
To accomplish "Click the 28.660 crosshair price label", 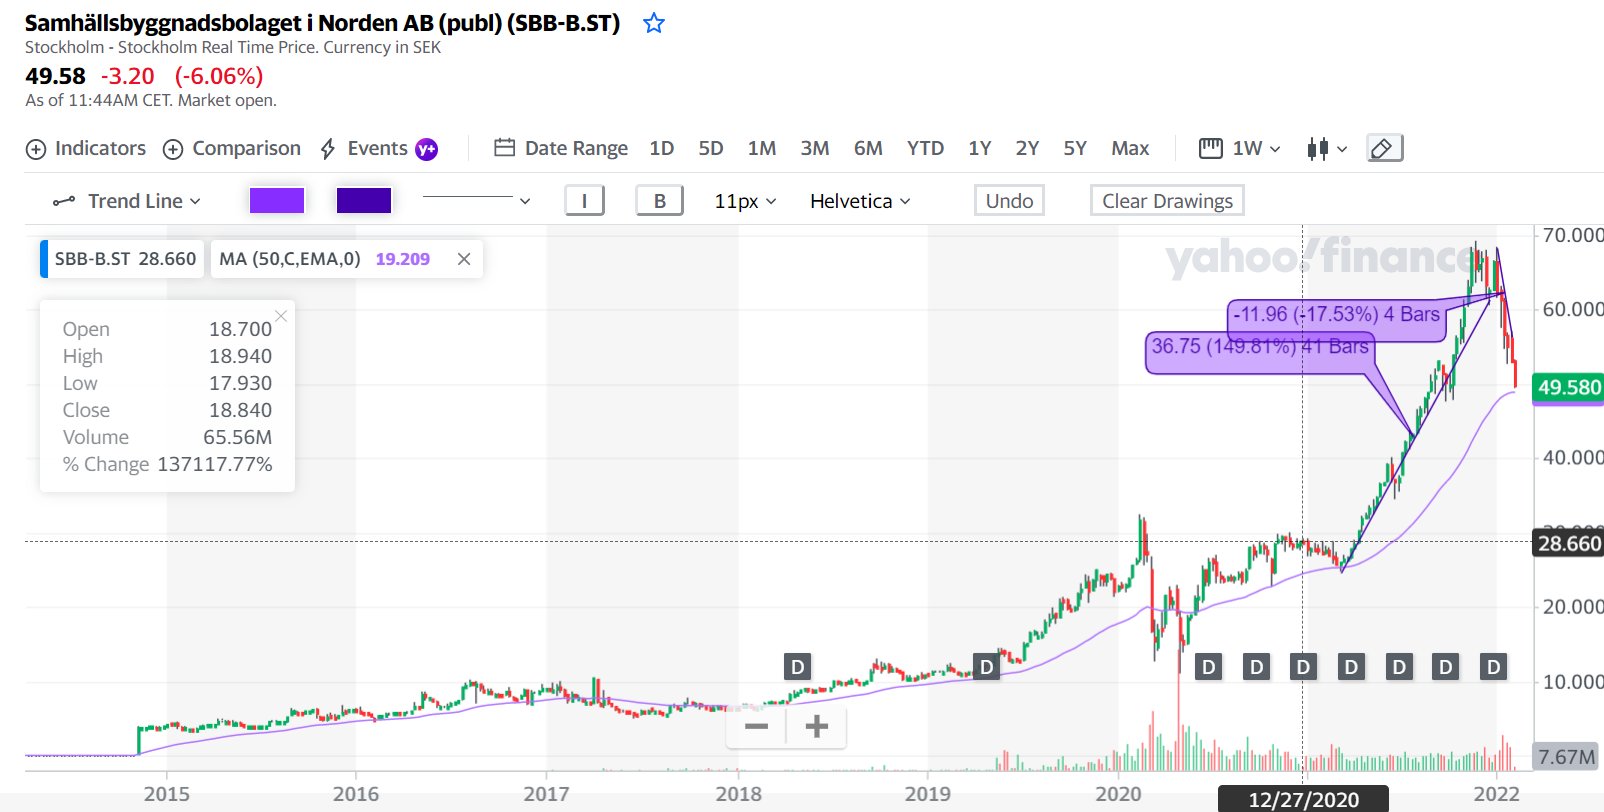I will coord(1569,543).
